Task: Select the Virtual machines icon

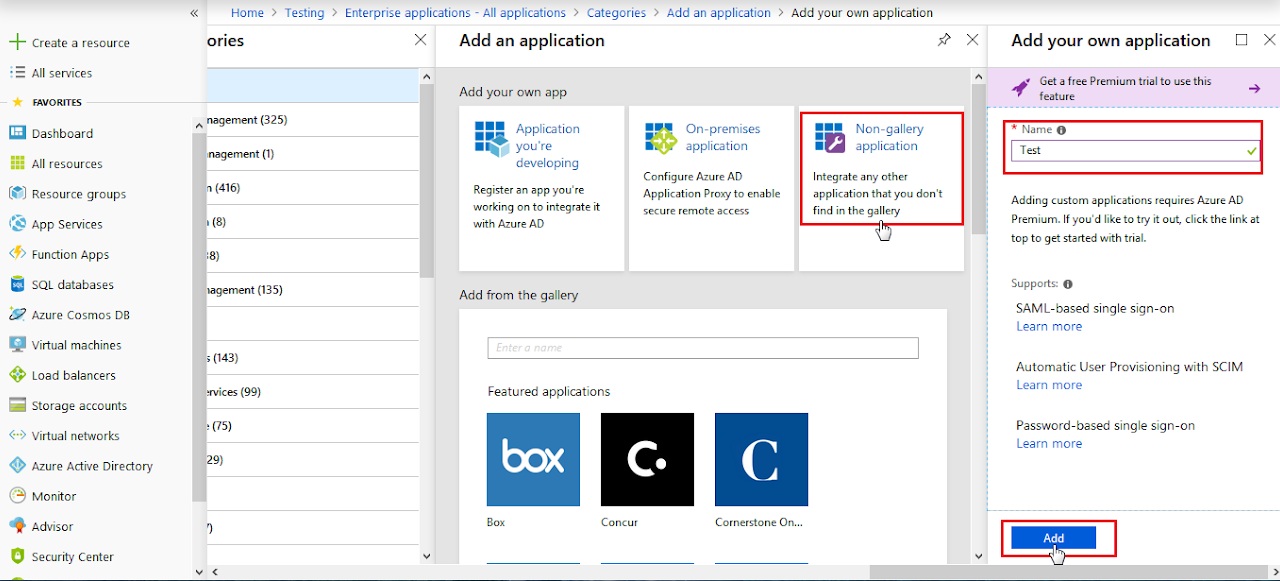Action: [16, 344]
